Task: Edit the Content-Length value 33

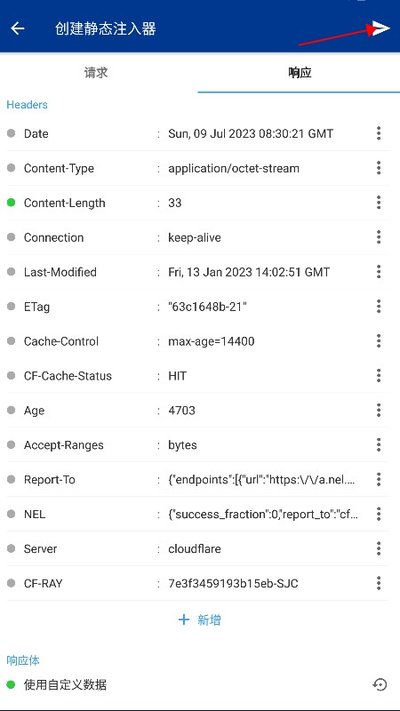Action: tap(175, 203)
